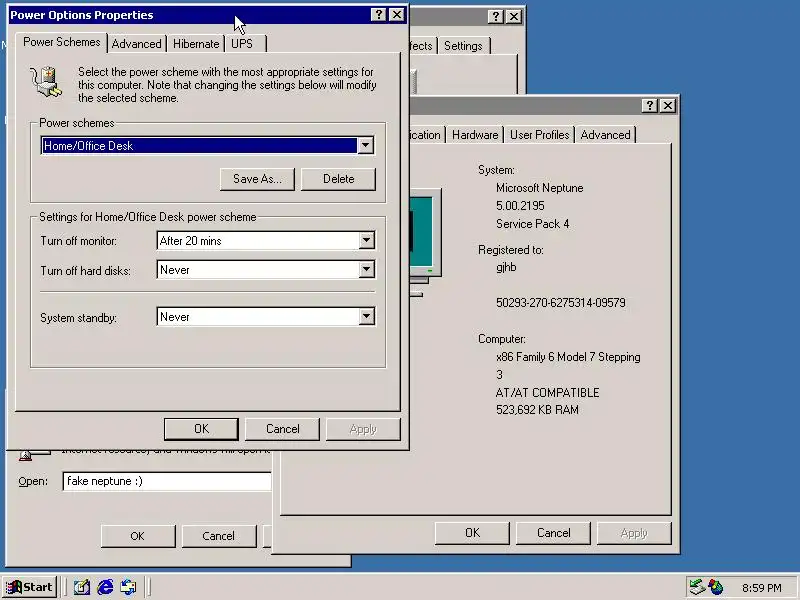Switch to the Power Schemes tab
This screenshot has width=800, height=600.
tap(61, 42)
